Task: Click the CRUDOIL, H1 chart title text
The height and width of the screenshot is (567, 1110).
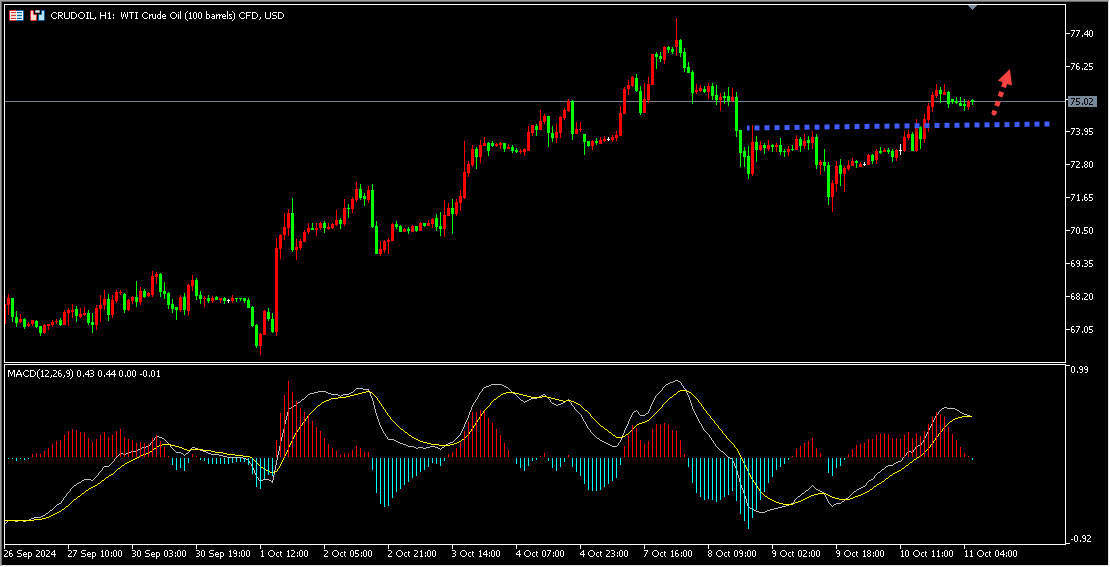Action: (167, 16)
